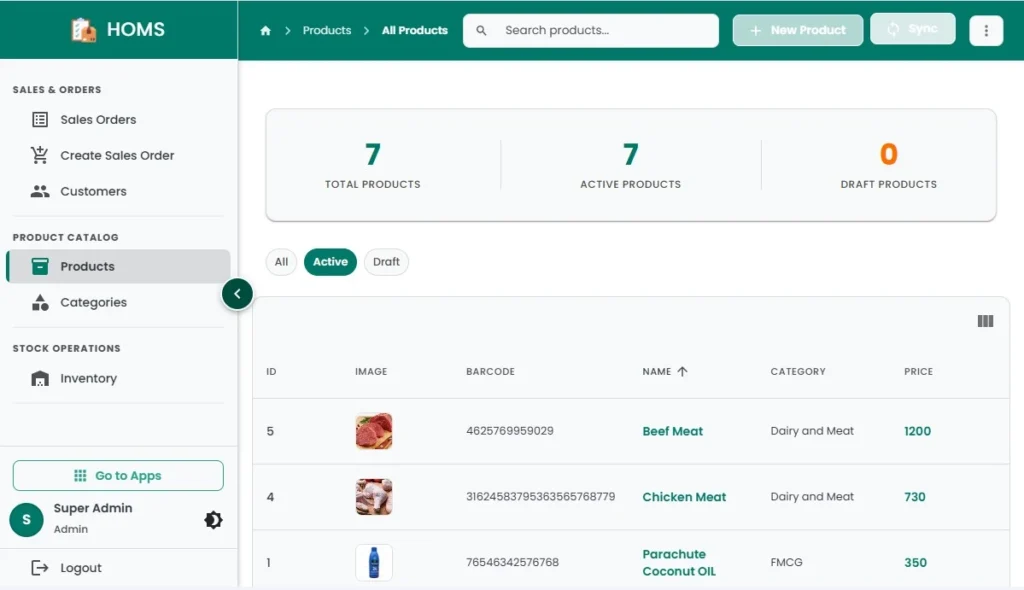1024x590 pixels.
Task: Open the Categories section
Action: 93,303
